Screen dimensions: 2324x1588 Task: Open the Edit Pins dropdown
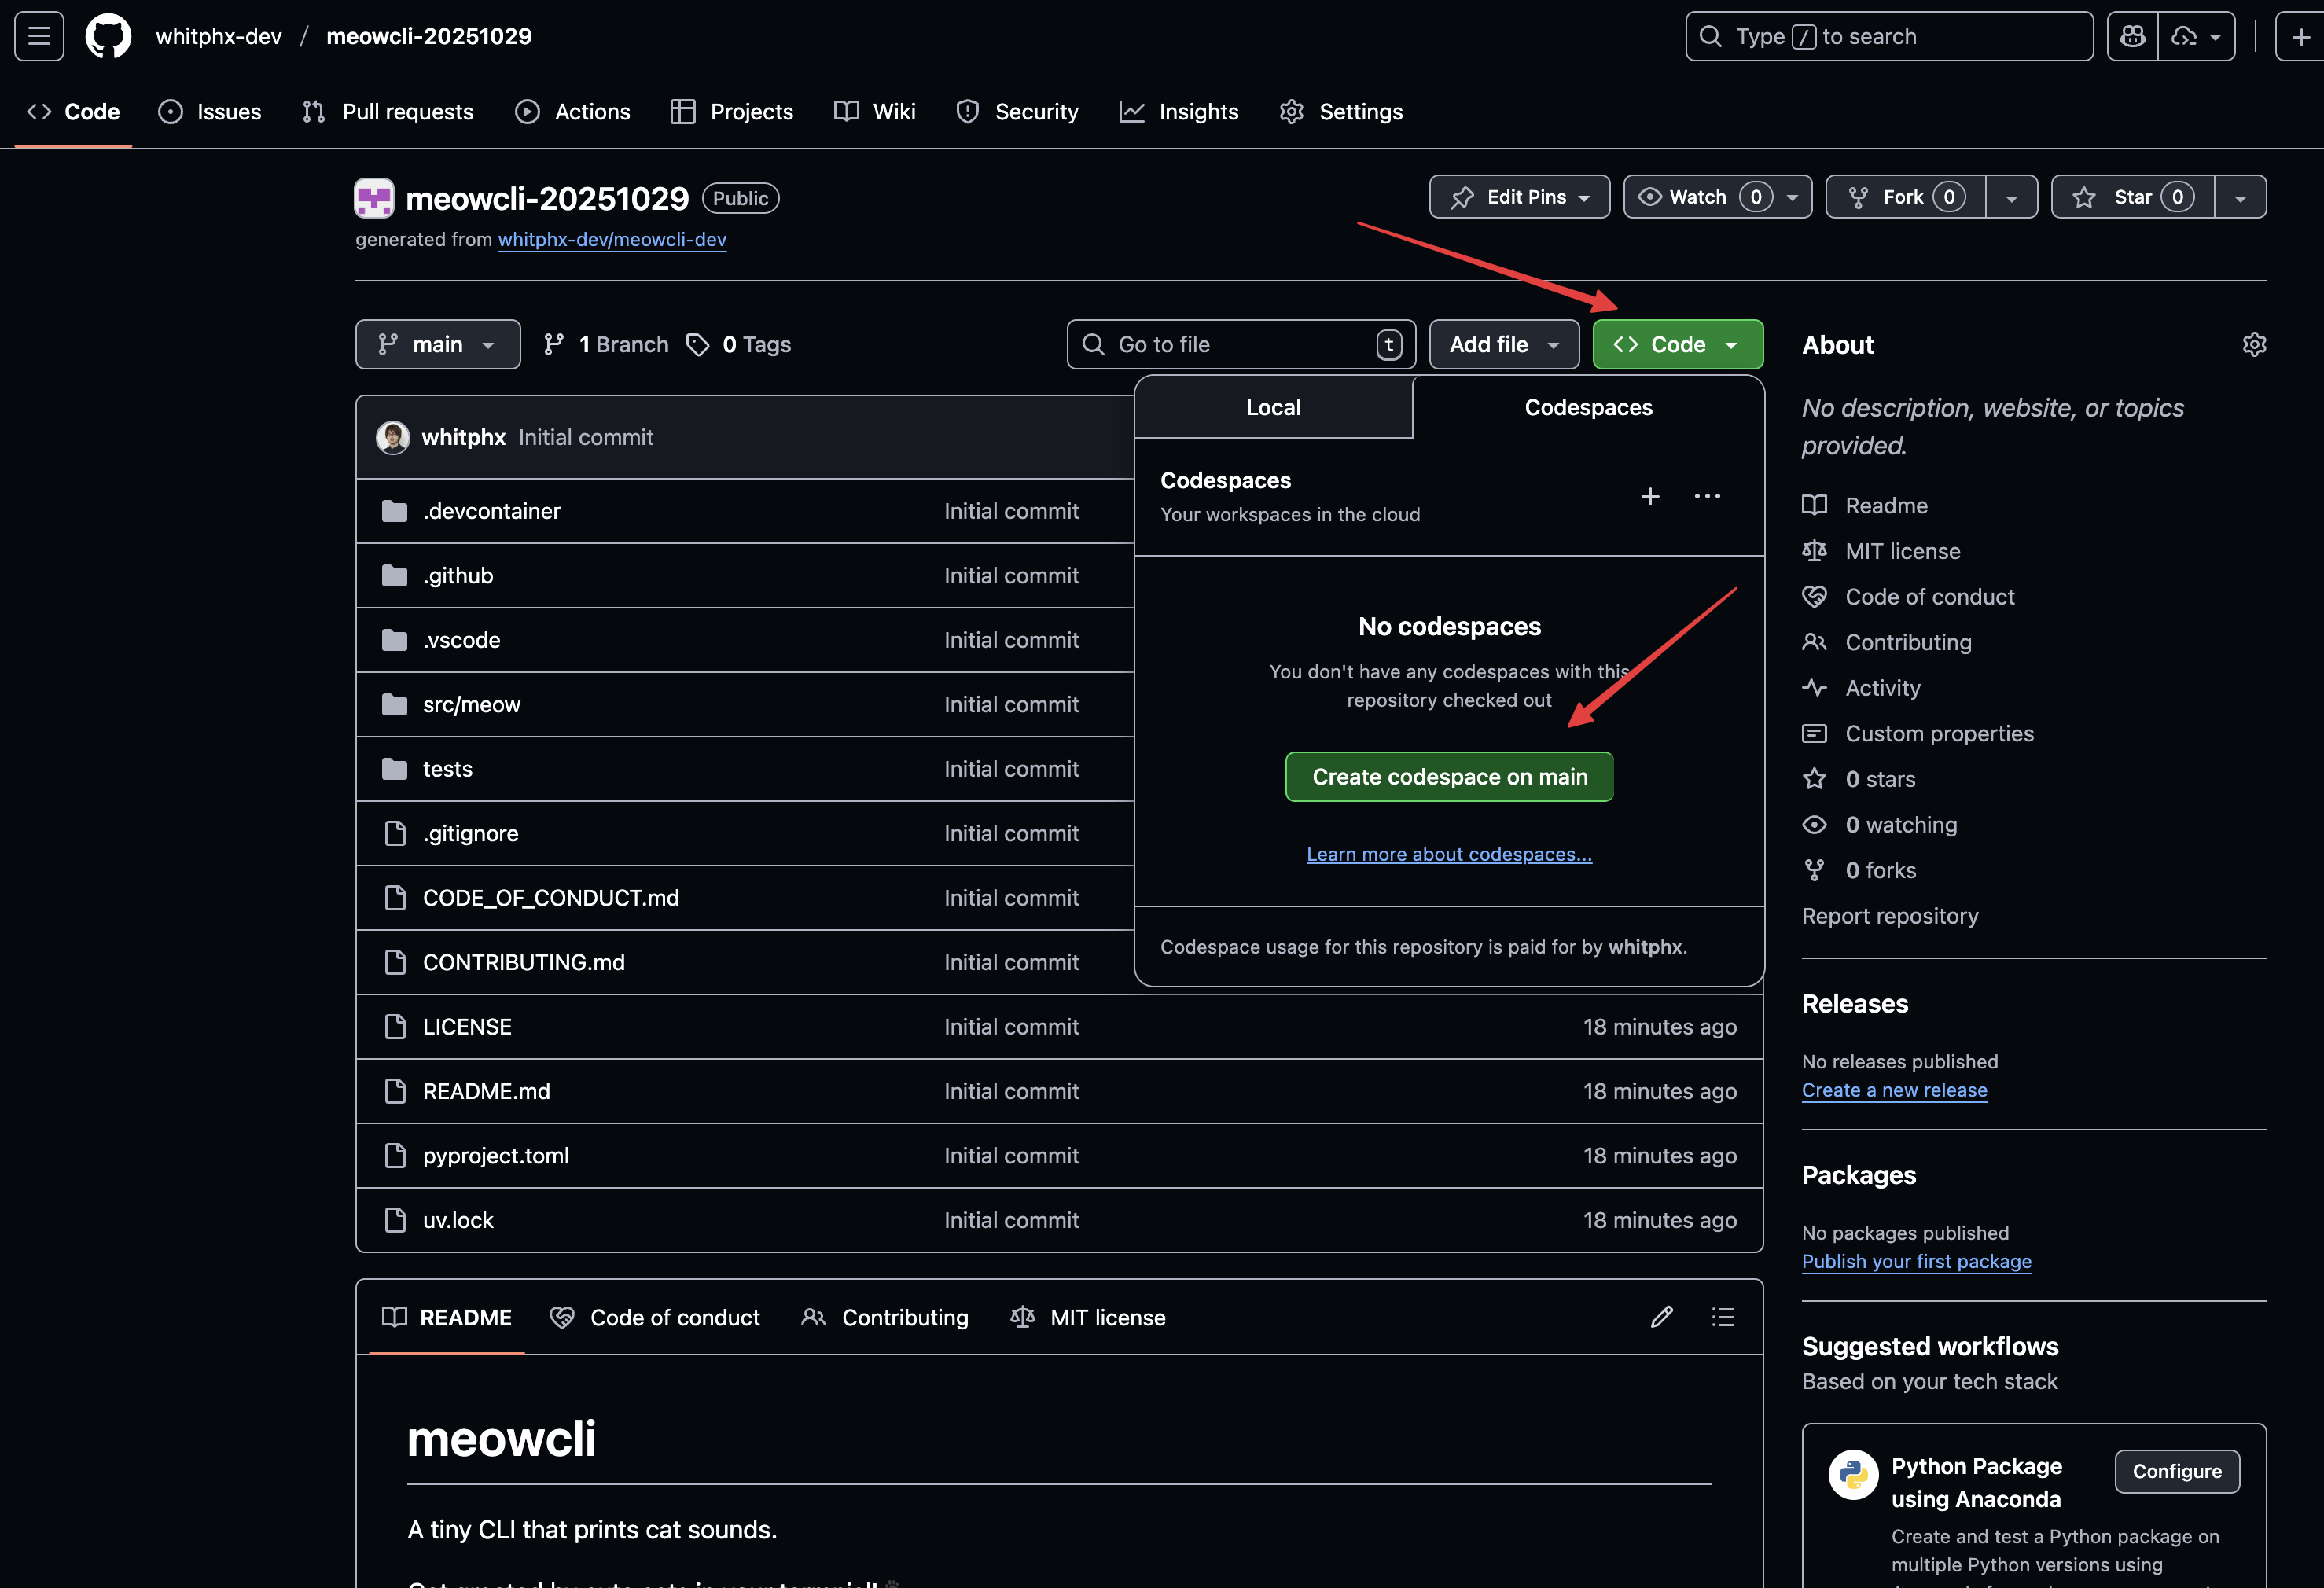pos(1519,197)
